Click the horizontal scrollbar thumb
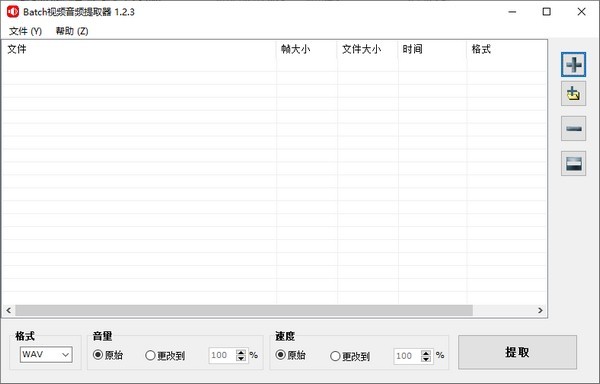This screenshot has width=600, height=384. tap(244, 311)
